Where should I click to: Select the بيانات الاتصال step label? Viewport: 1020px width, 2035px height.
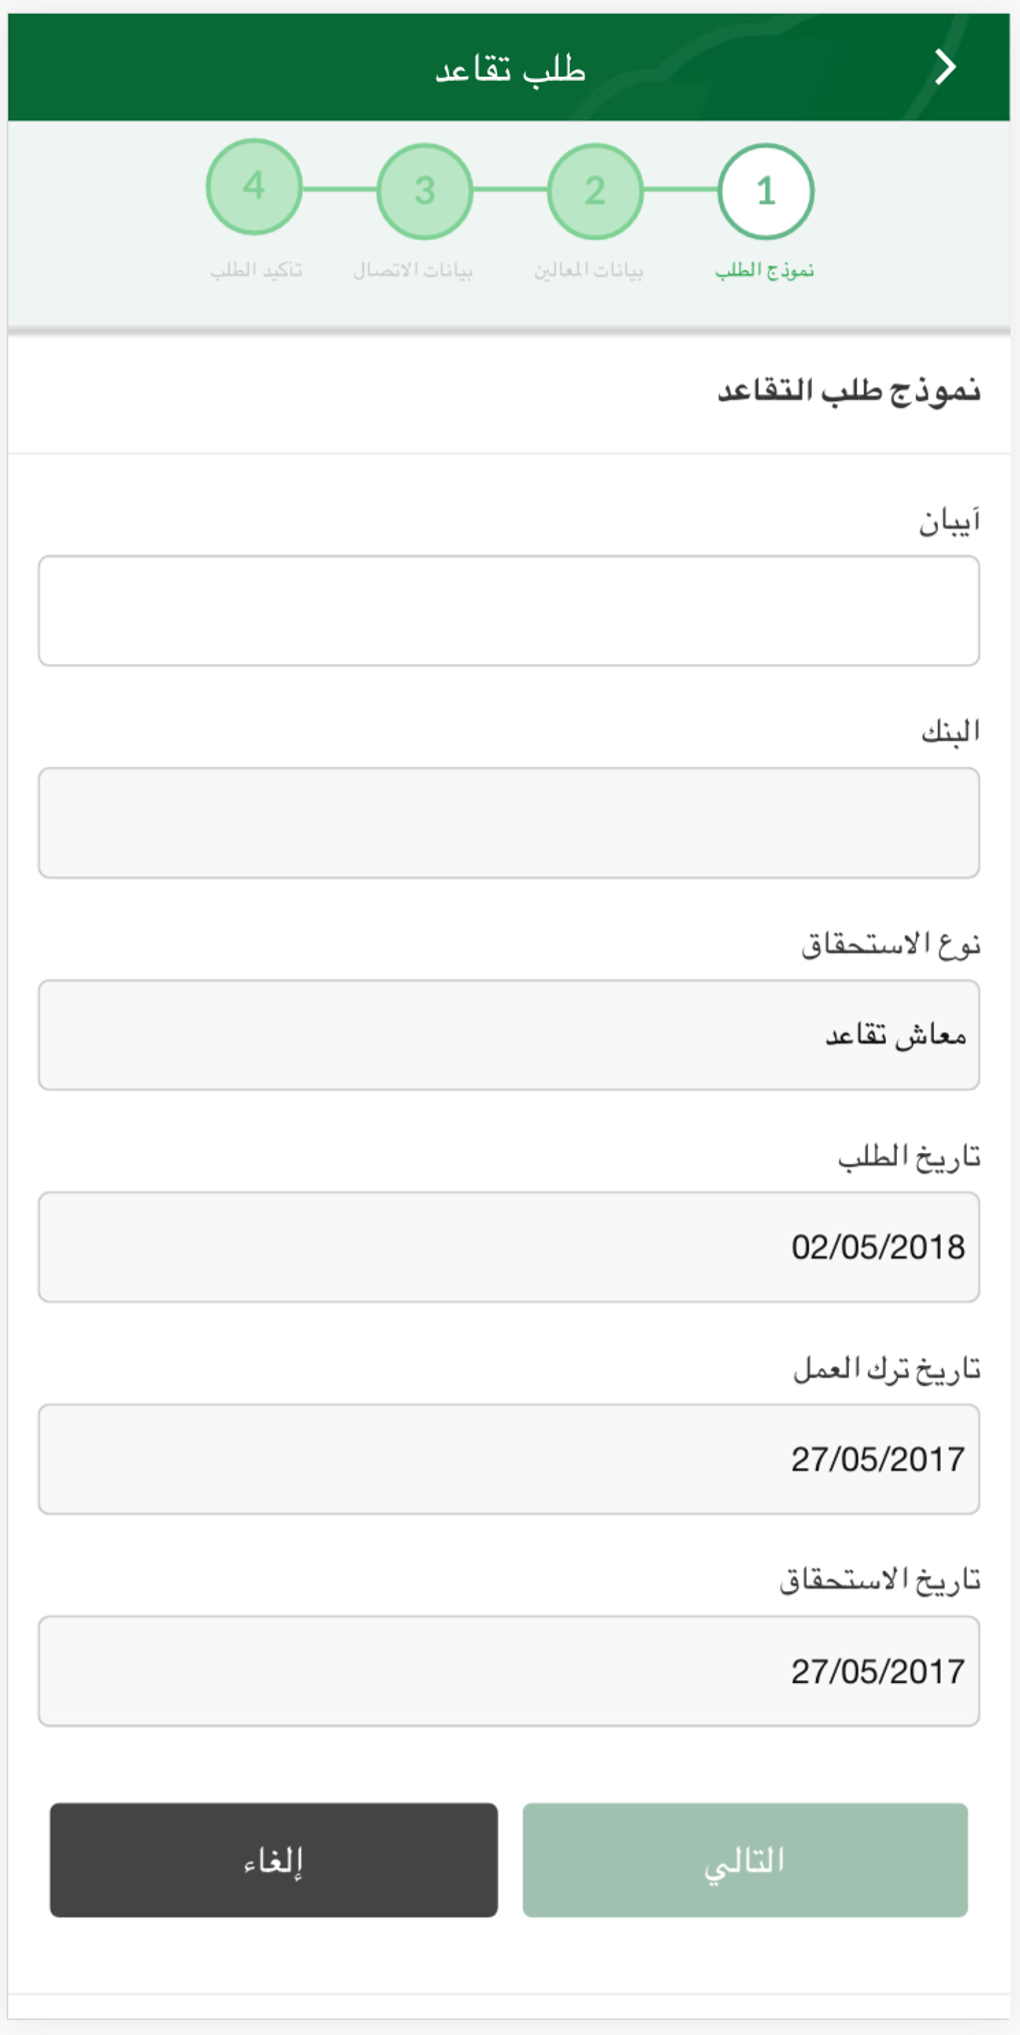point(412,270)
